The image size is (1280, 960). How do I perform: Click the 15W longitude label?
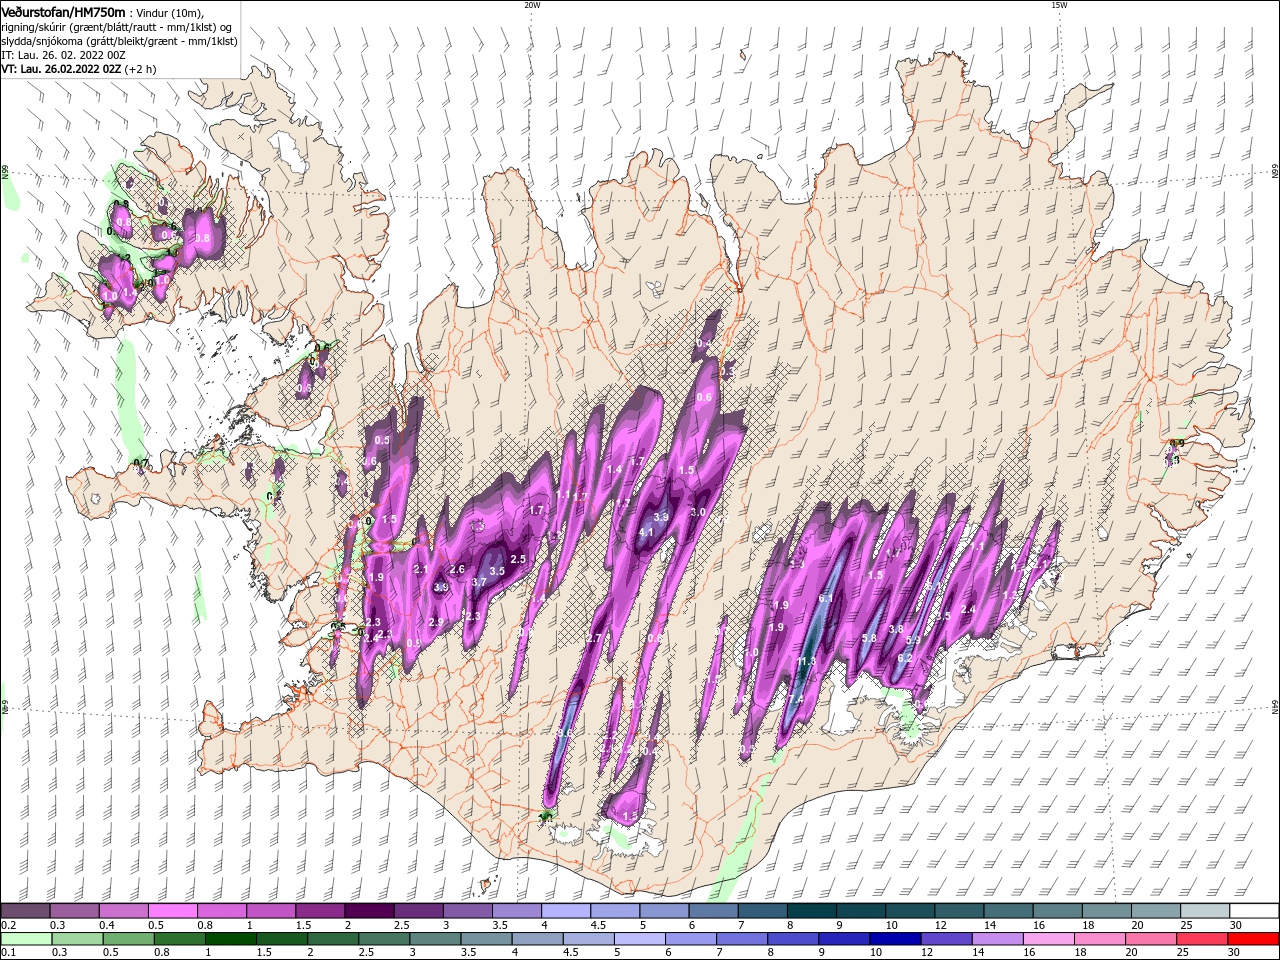click(x=1059, y=5)
